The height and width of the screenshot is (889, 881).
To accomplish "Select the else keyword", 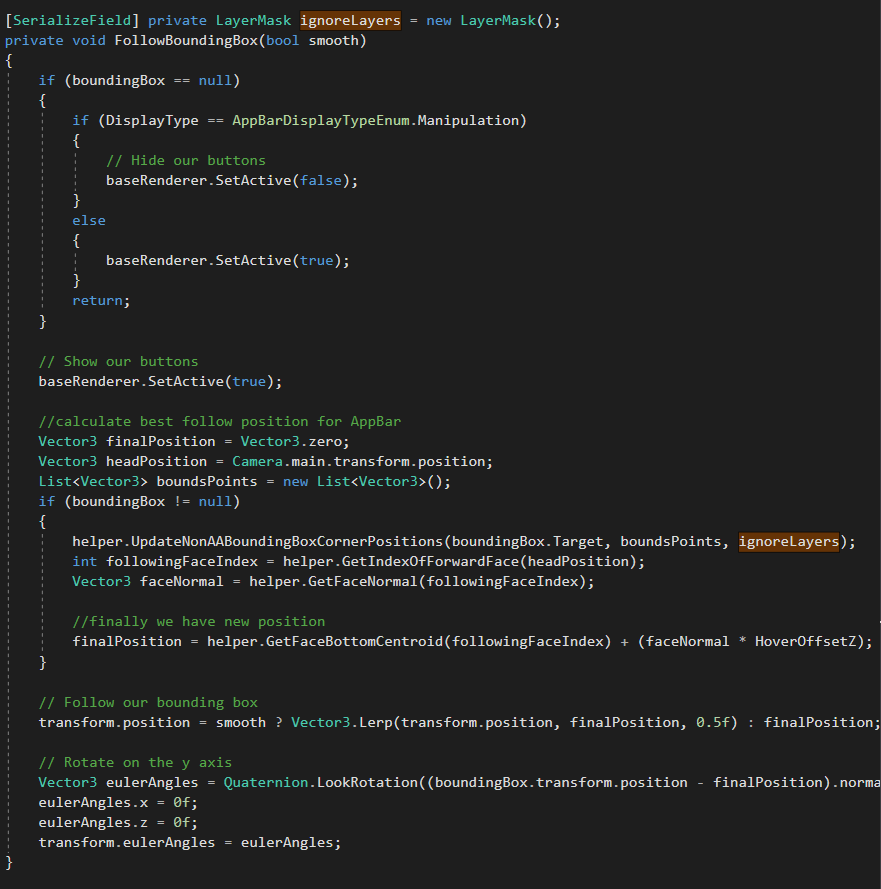I will click(x=89, y=220).
